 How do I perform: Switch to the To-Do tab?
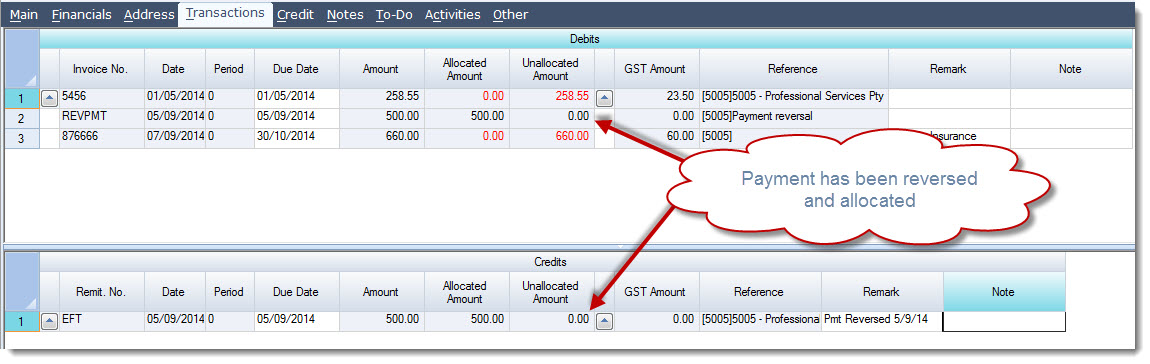[x=394, y=15]
